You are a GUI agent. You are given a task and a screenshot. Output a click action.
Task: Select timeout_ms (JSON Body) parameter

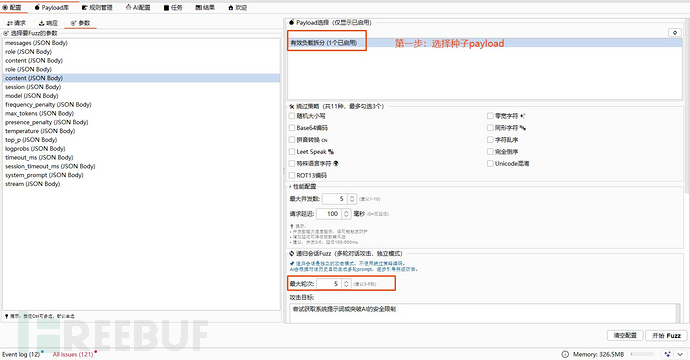[141, 157]
